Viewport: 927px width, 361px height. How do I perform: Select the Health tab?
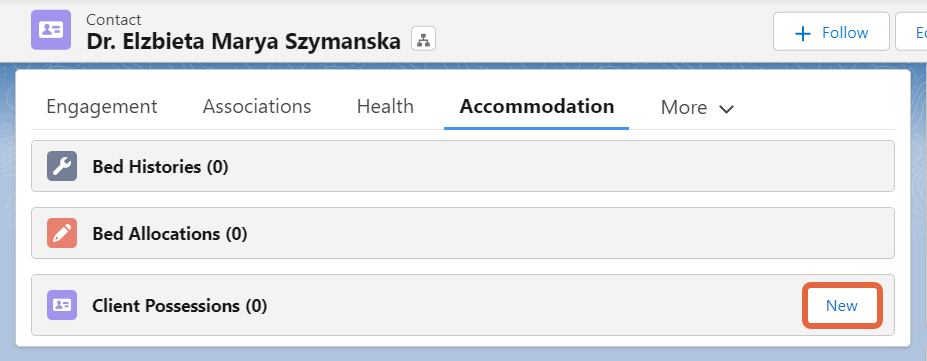click(x=385, y=107)
